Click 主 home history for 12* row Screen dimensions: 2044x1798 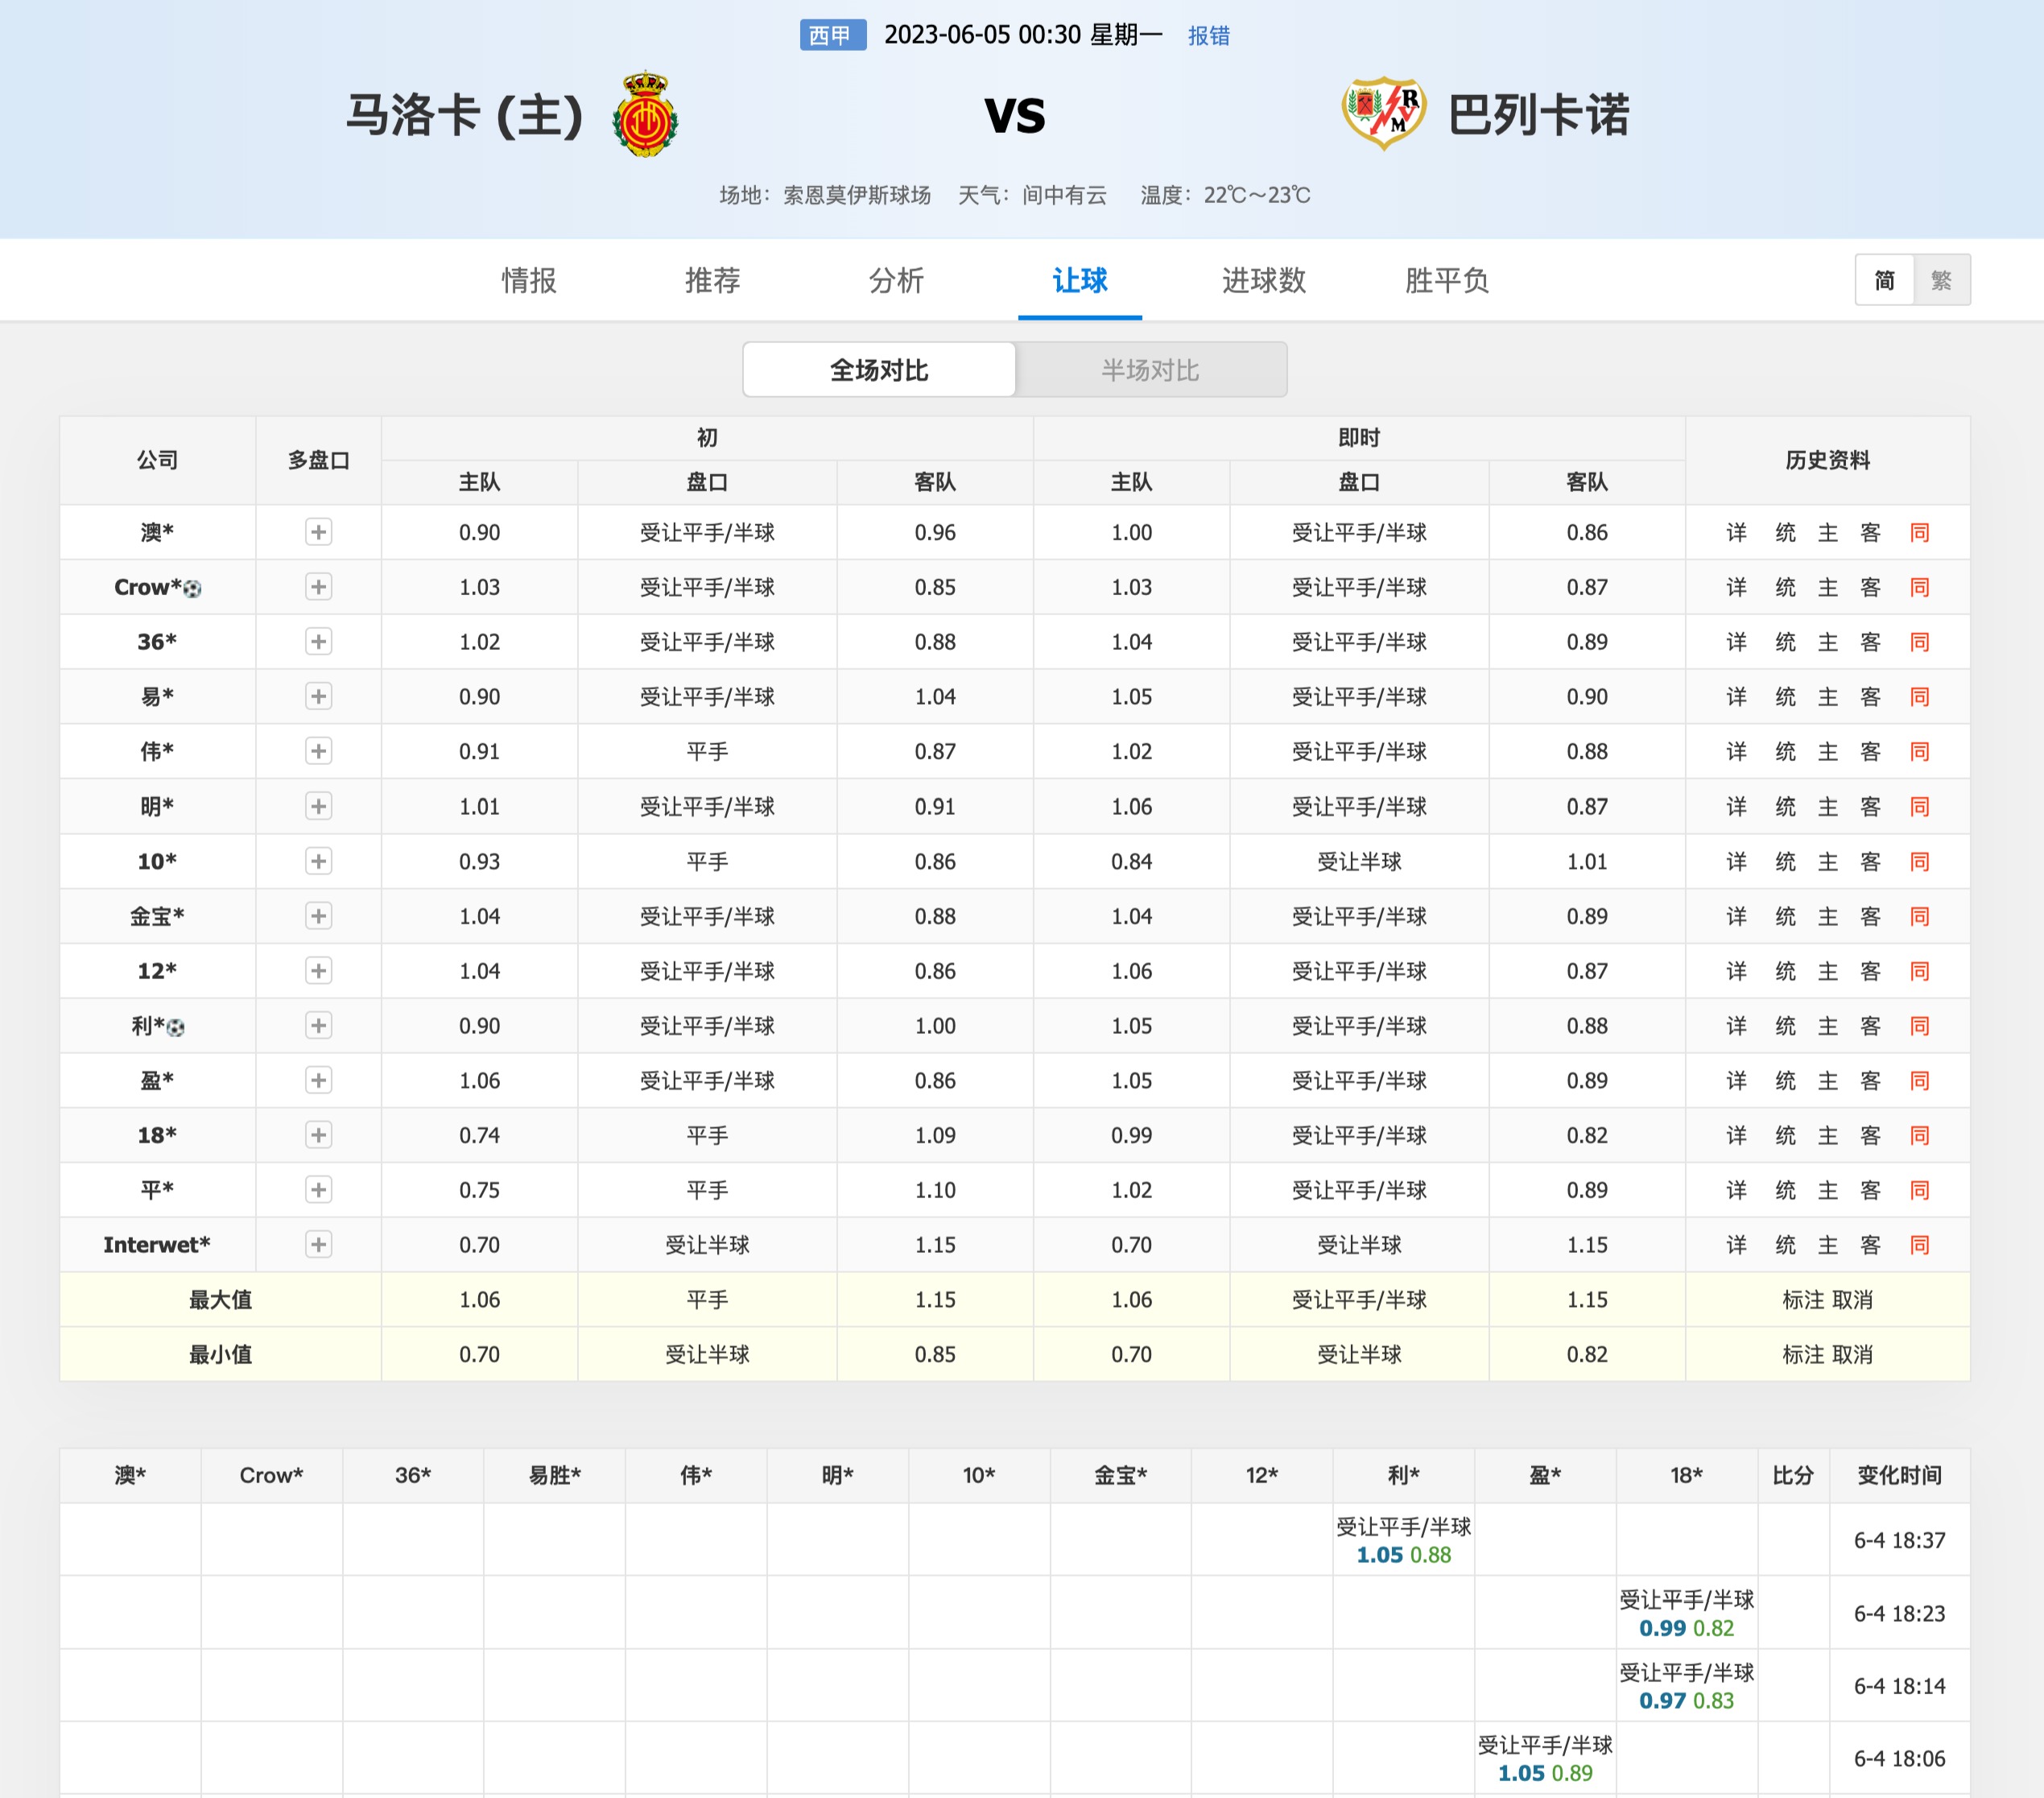pyautogui.click(x=1828, y=970)
